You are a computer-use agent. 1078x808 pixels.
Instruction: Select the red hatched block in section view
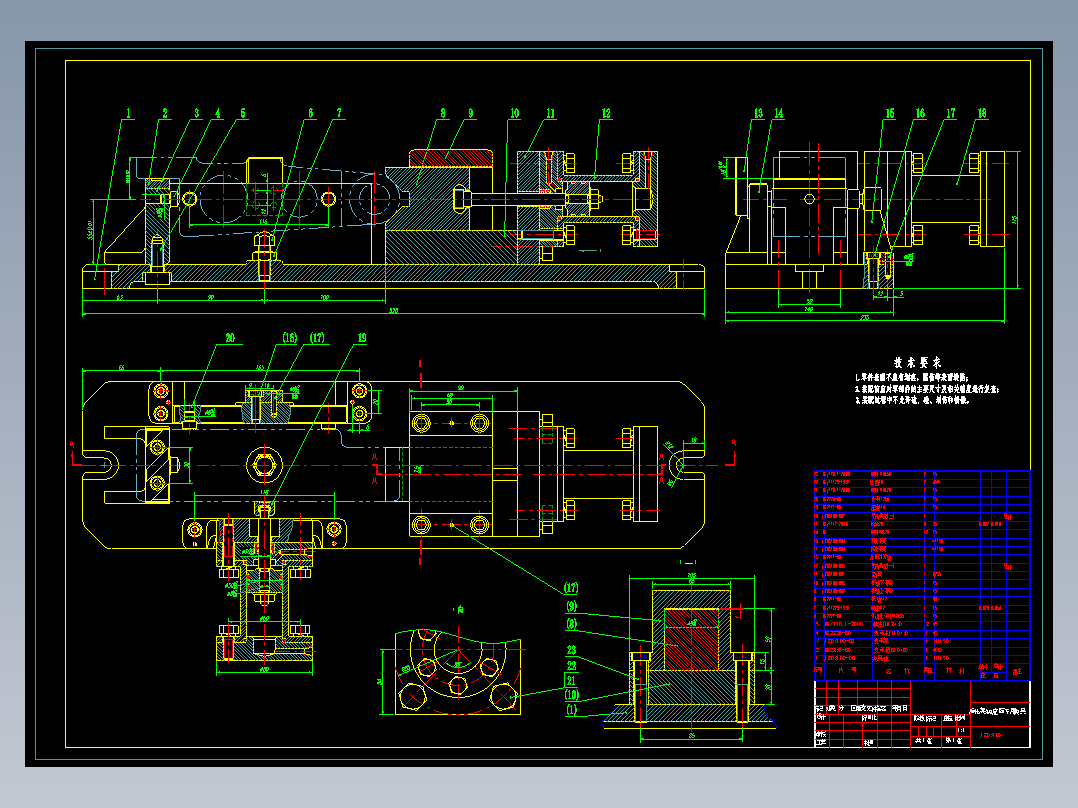coord(691,640)
